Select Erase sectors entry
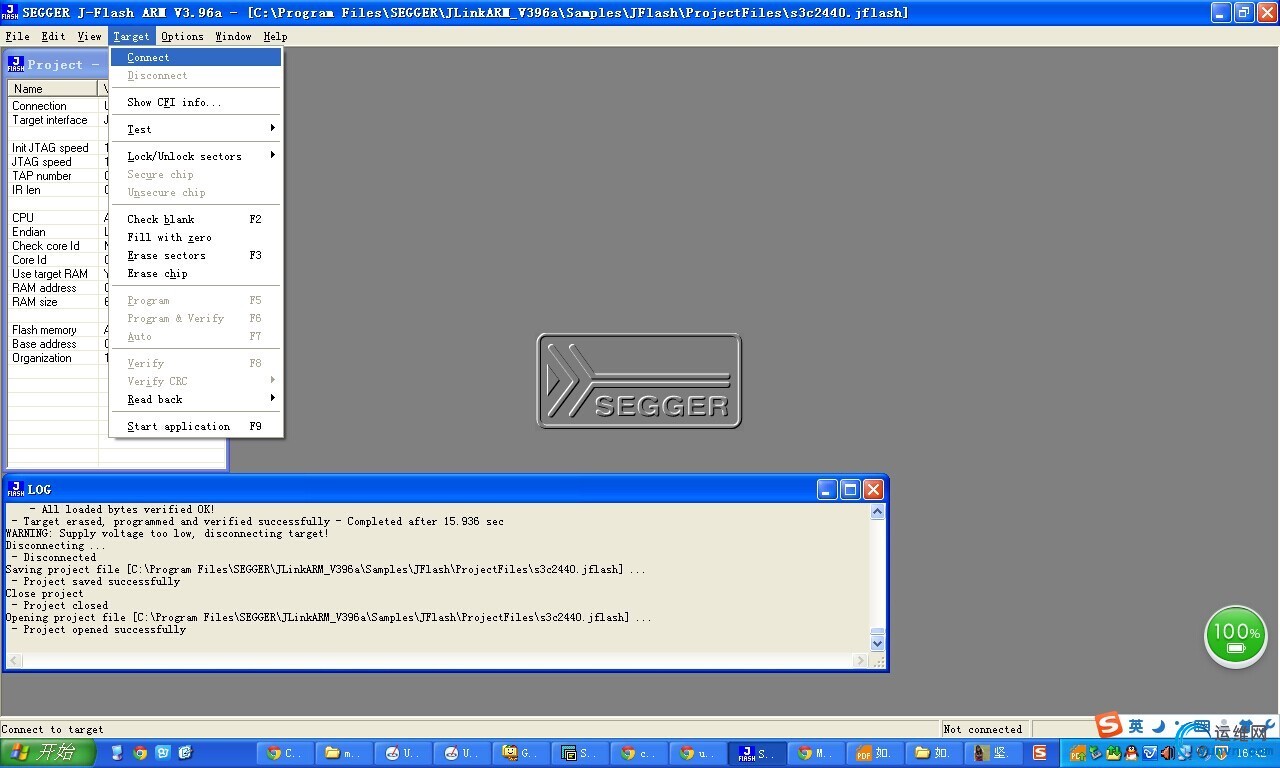Viewport: 1280px width, 768px height. click(196, 255)
